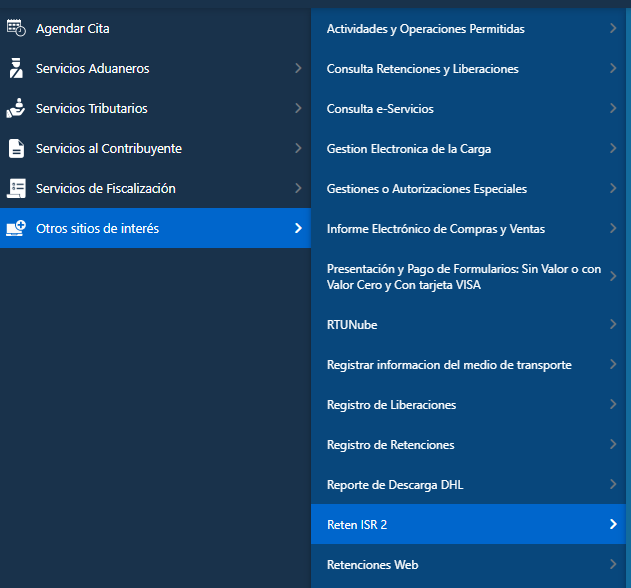Expand the Servicios Tributarios chevron
Image resolution: width=631 pixels, height=588 pixels.
click(298, 108)
